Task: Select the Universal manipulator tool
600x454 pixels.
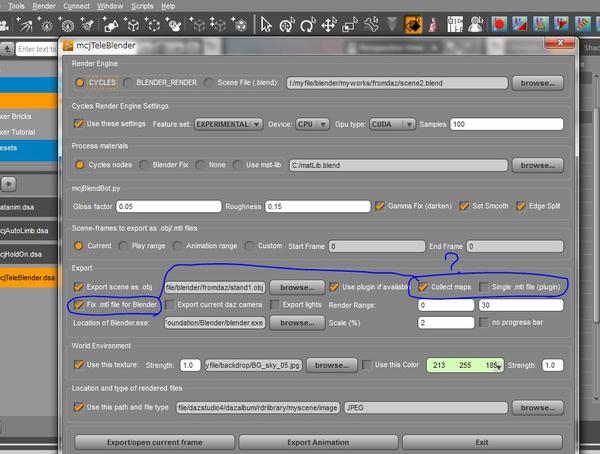Action: (x=287, y=24)
